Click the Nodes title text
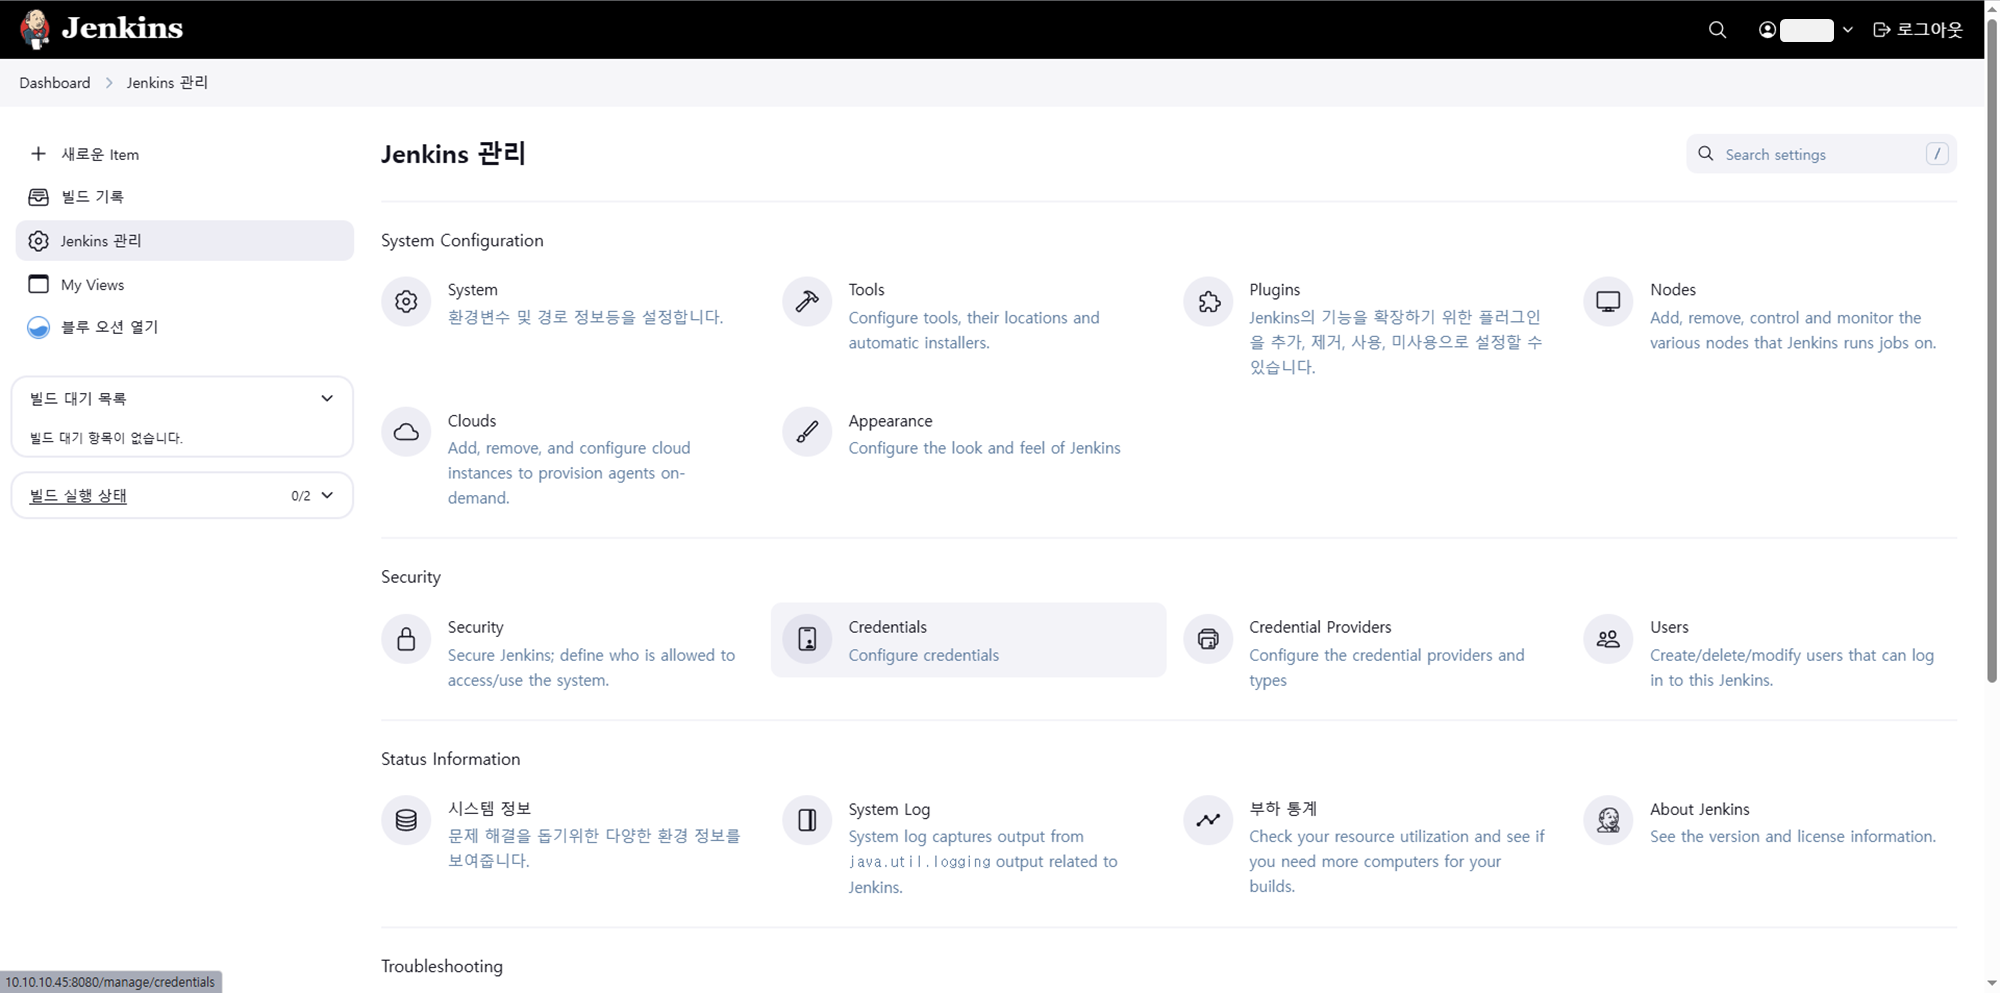 (x=1672, y=289)
